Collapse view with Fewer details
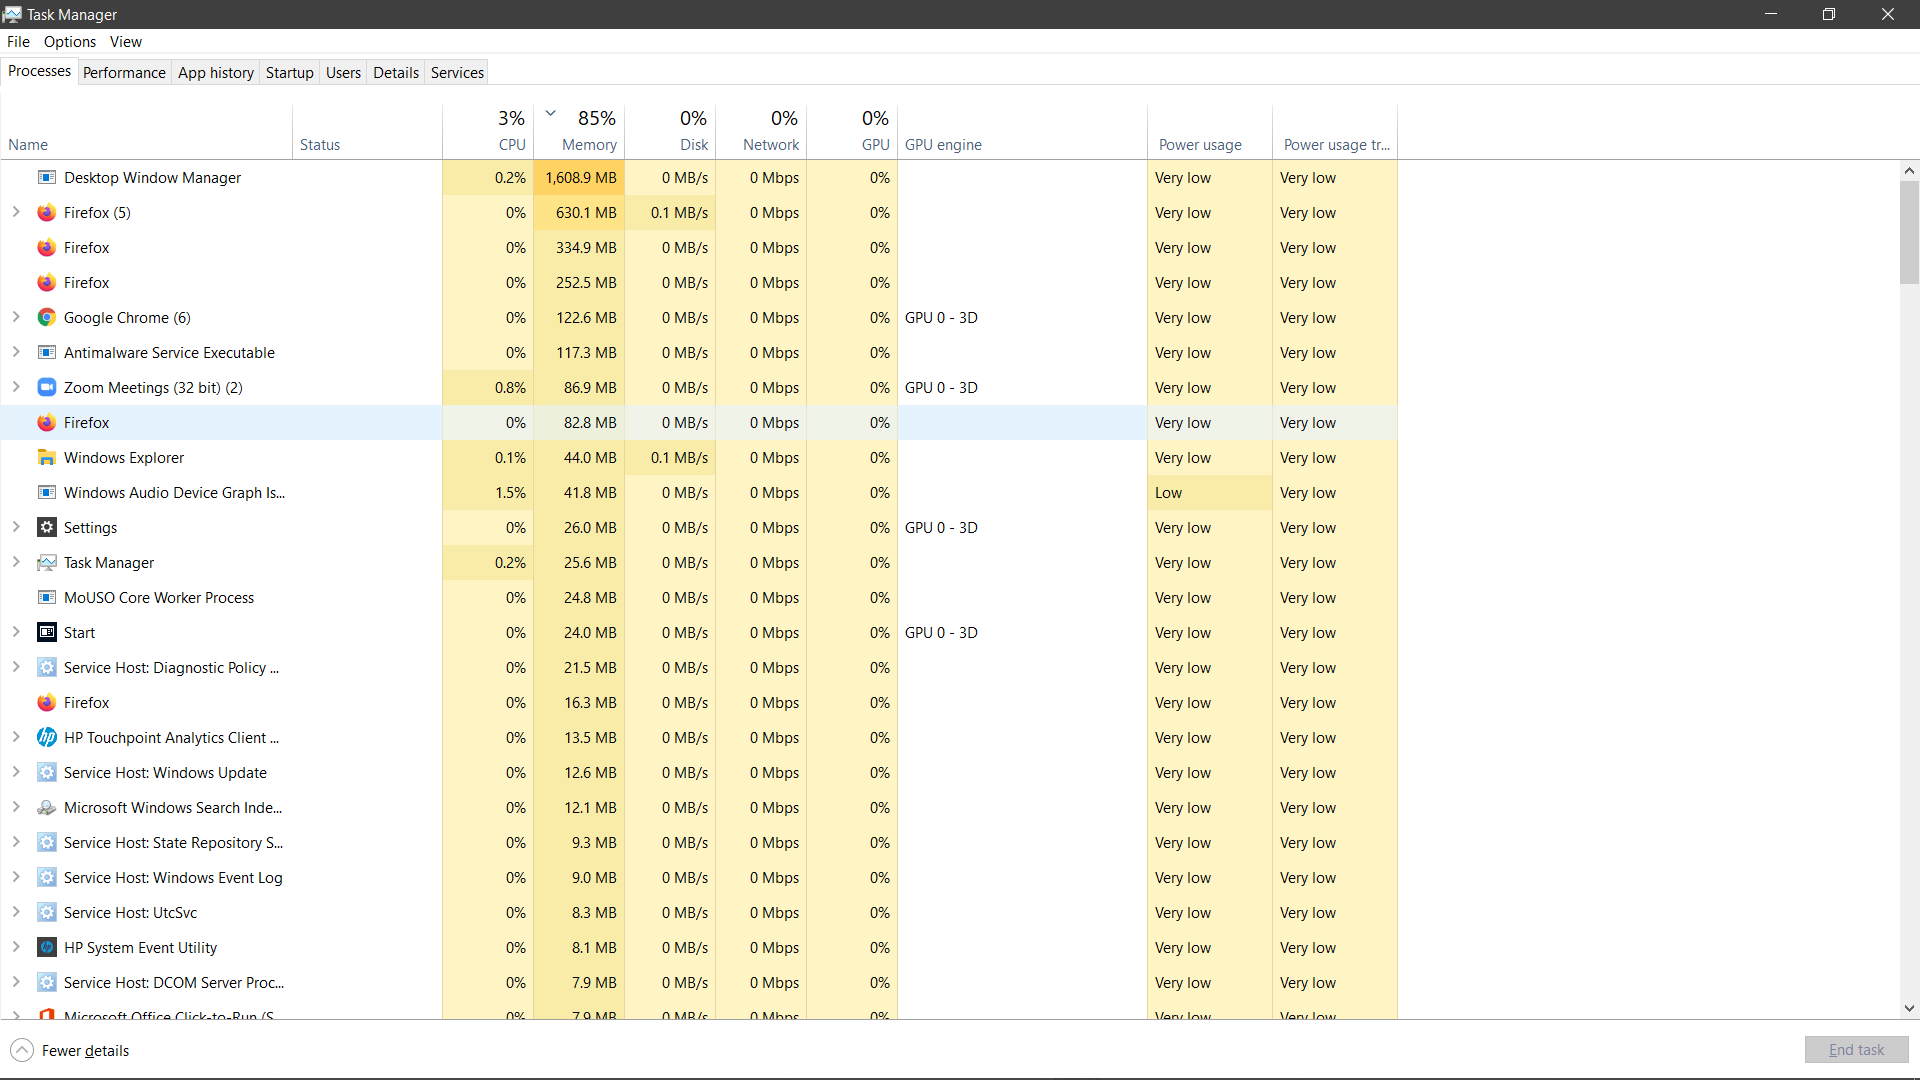Viewport: 1920px width, 1080px height. pos(70,1050)
